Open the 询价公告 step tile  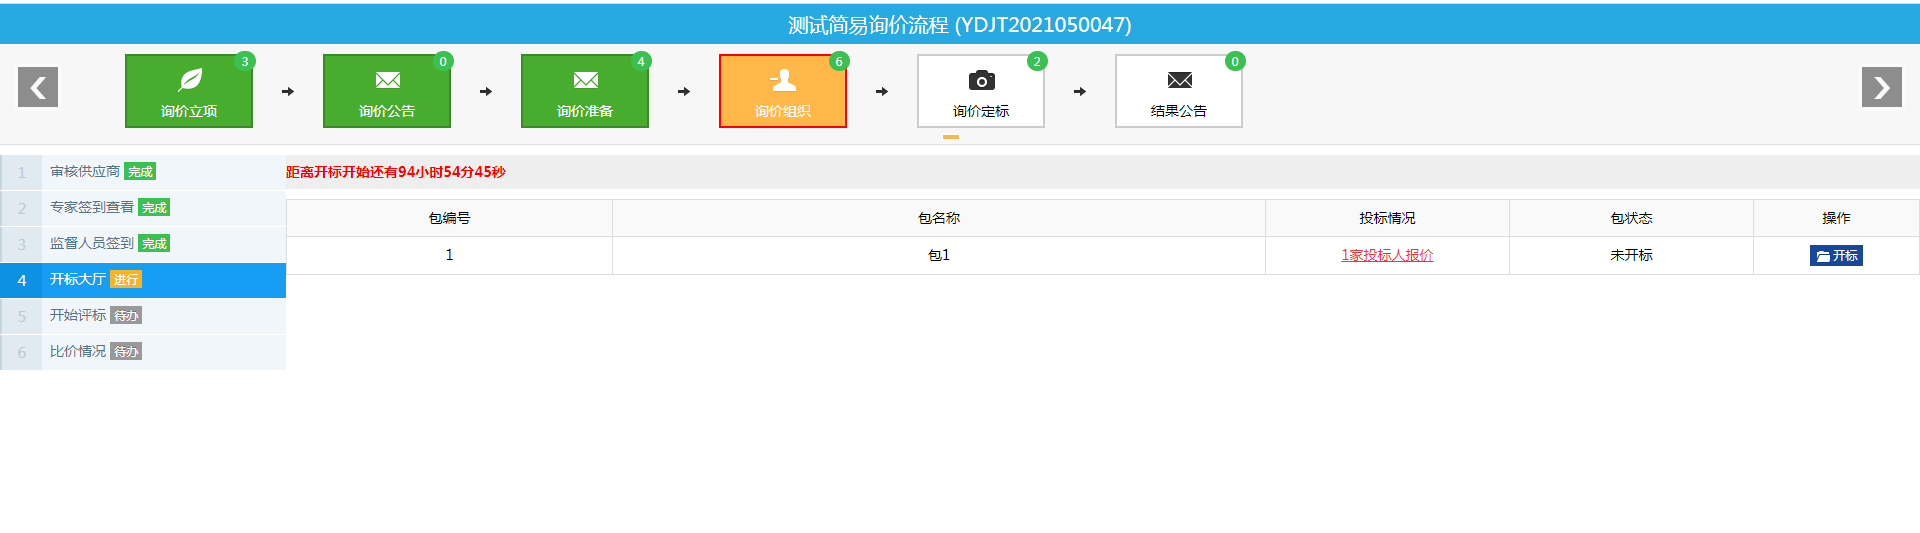386,91
